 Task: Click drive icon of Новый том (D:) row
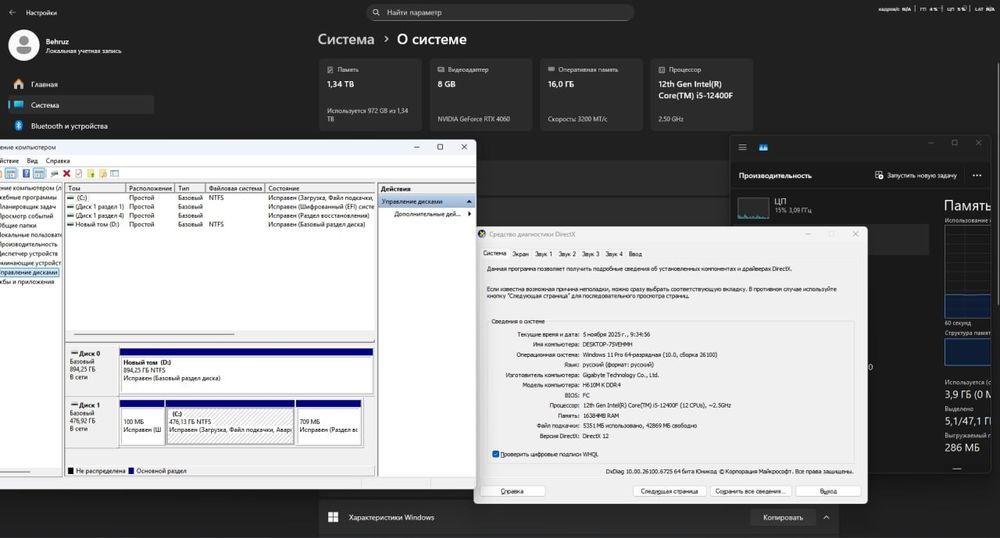coord(71,224)
